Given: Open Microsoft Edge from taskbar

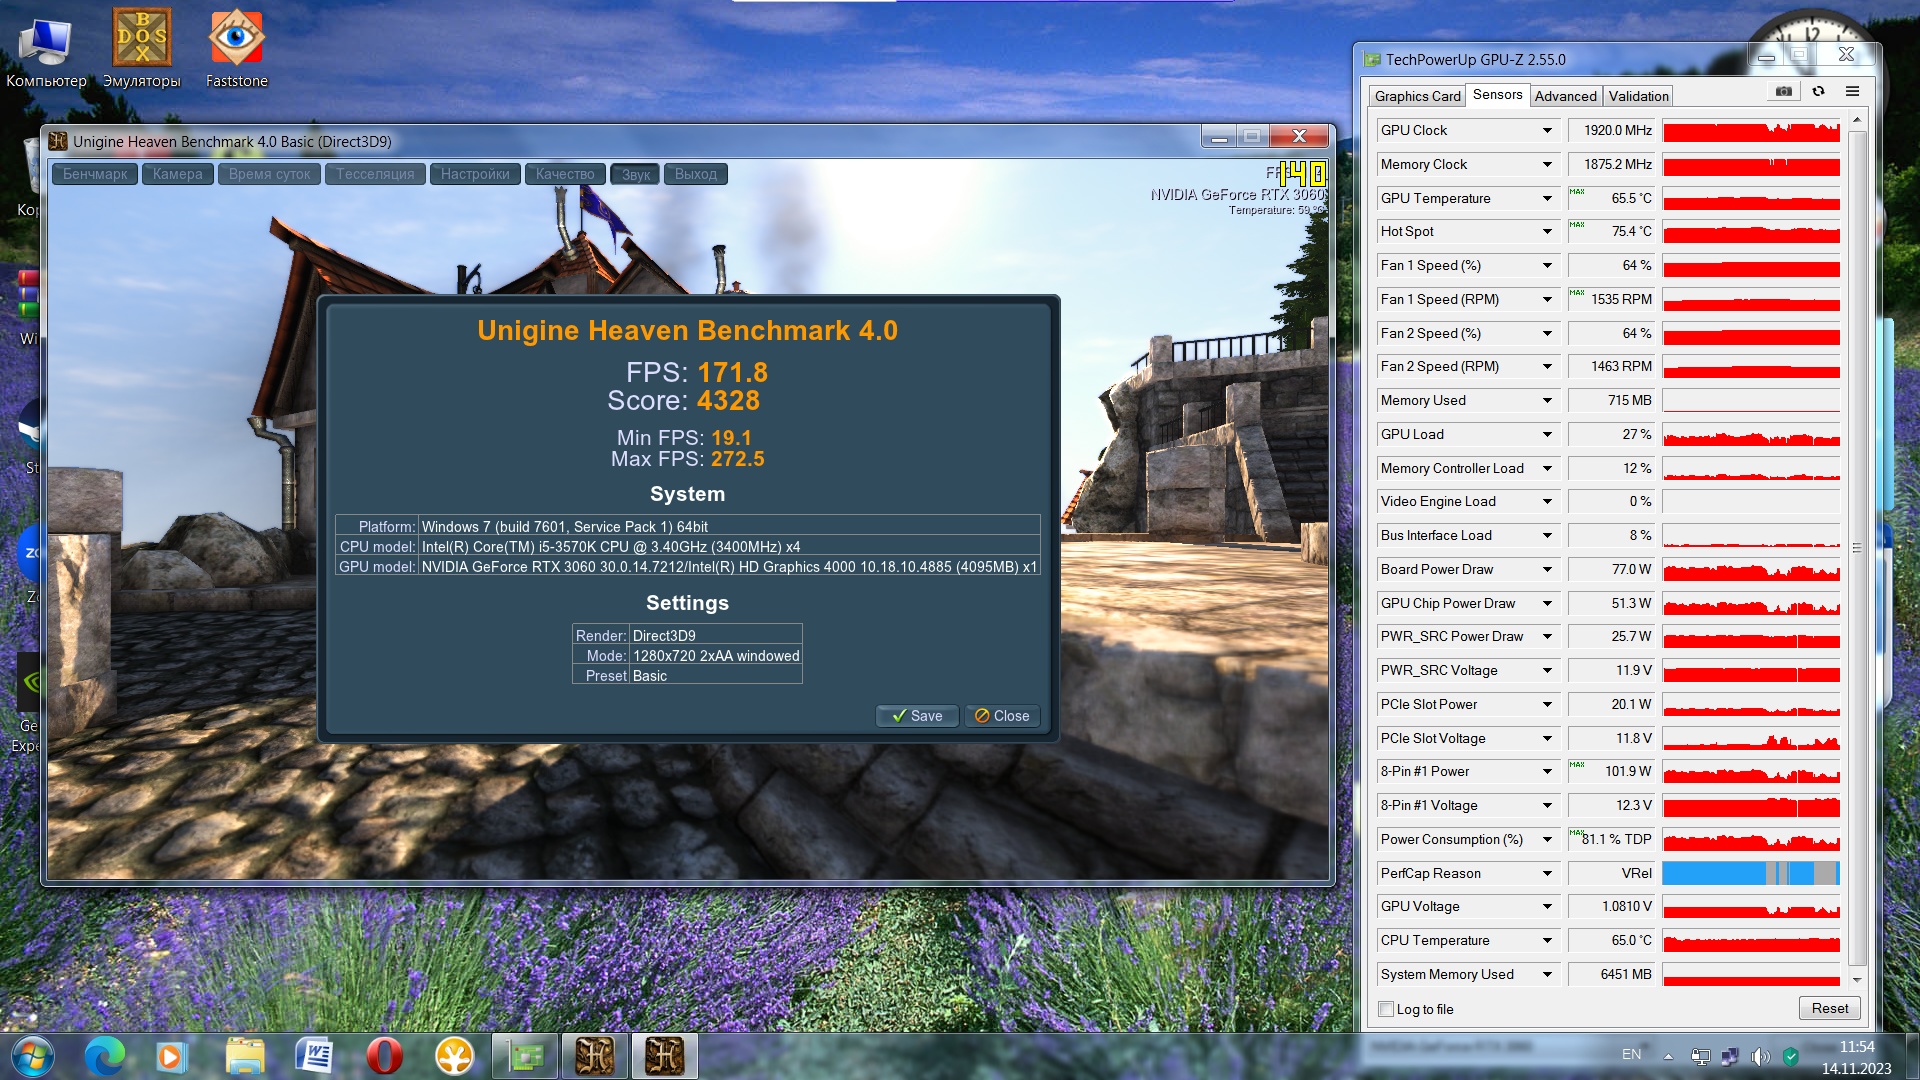Looking at the screenshot, I should [x=104, y=1056].
